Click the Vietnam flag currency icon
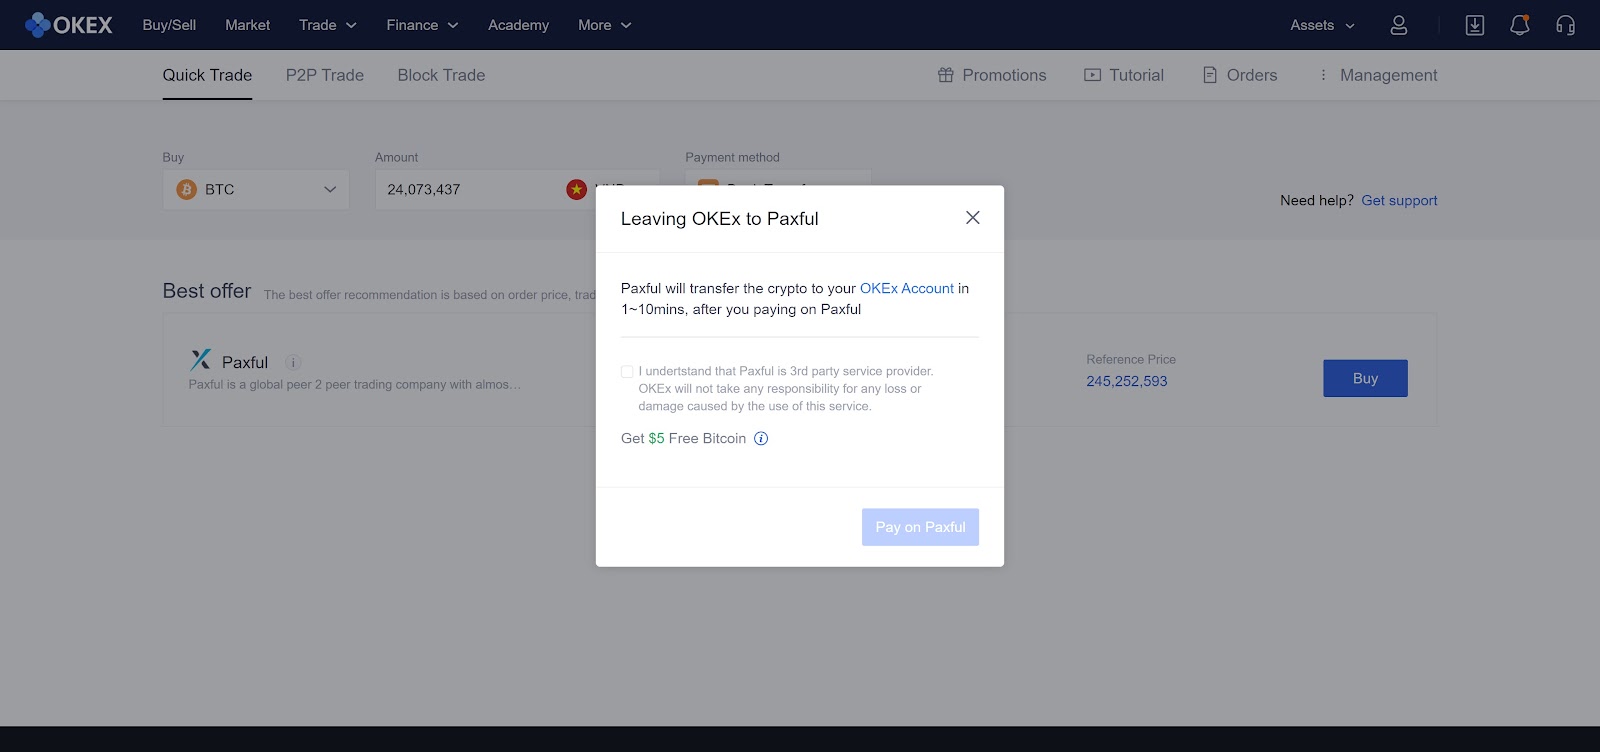 (577, 189)
